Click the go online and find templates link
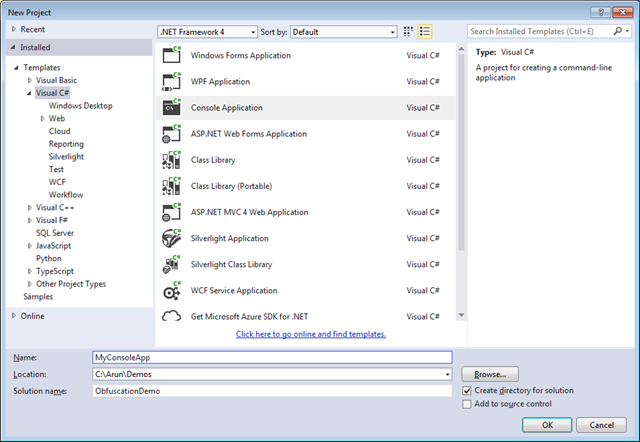This screenshot has height=442, width=640. click(311, 334)
